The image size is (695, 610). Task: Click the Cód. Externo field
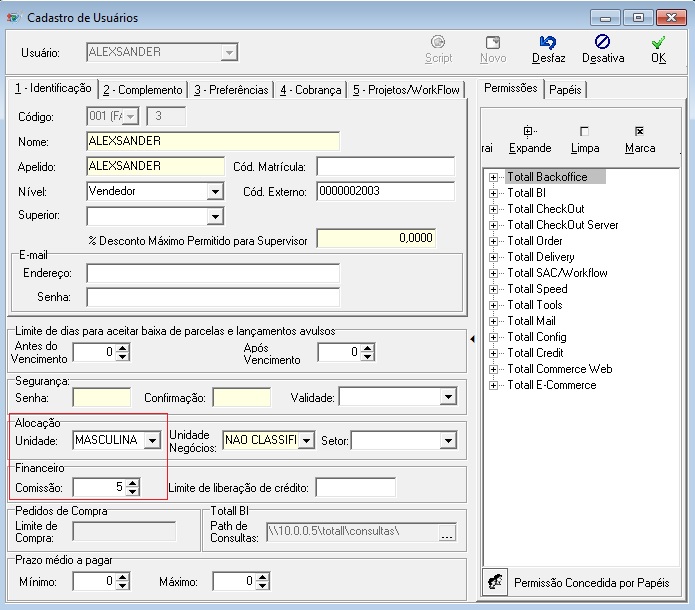coord(386,192)
